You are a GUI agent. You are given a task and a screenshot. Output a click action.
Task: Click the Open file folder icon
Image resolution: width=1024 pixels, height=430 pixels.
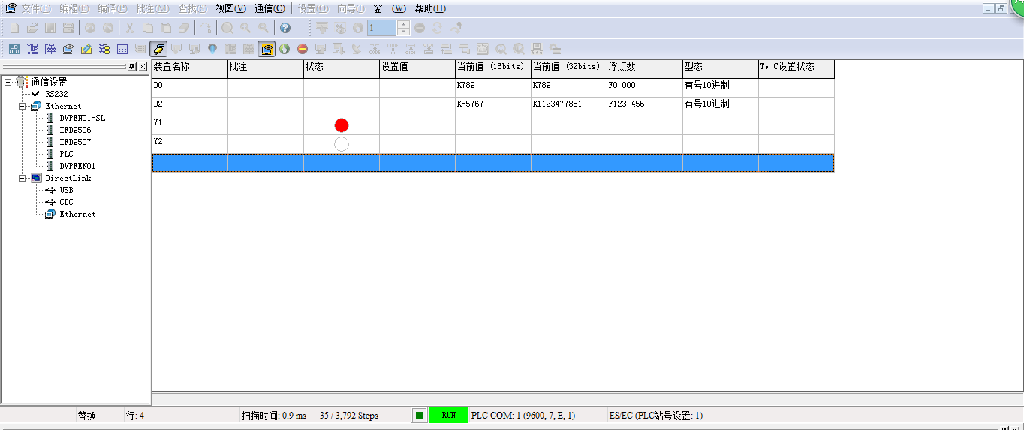coord(33,28)
